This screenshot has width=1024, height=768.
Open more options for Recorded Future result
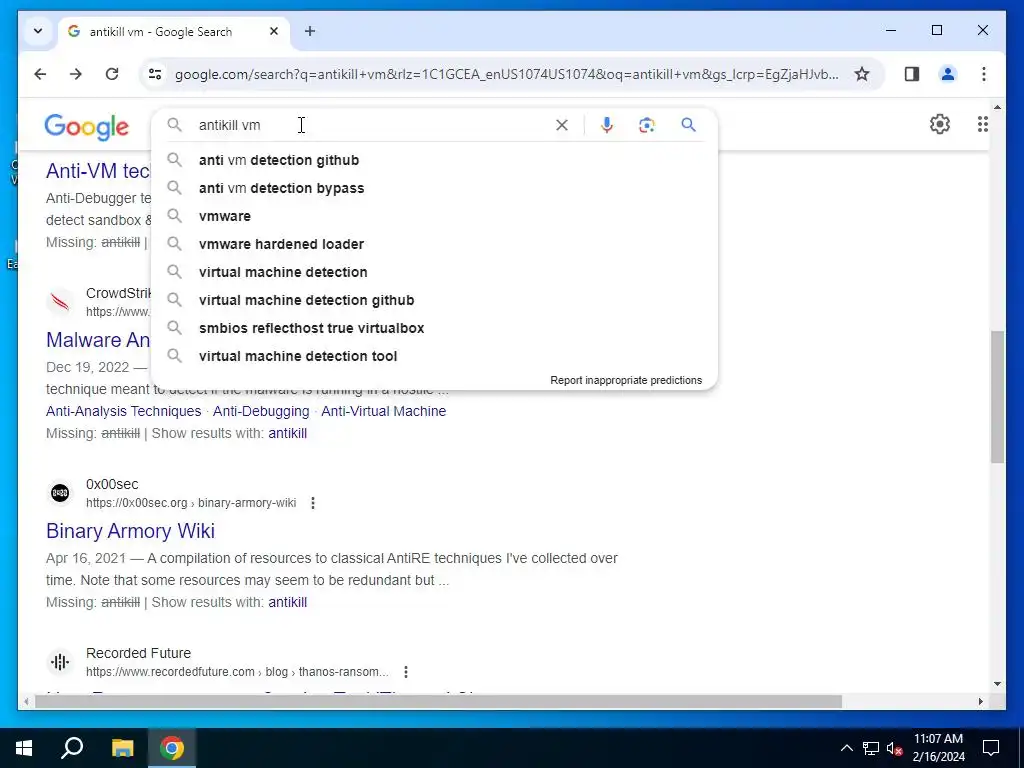[x=406, y=672]
